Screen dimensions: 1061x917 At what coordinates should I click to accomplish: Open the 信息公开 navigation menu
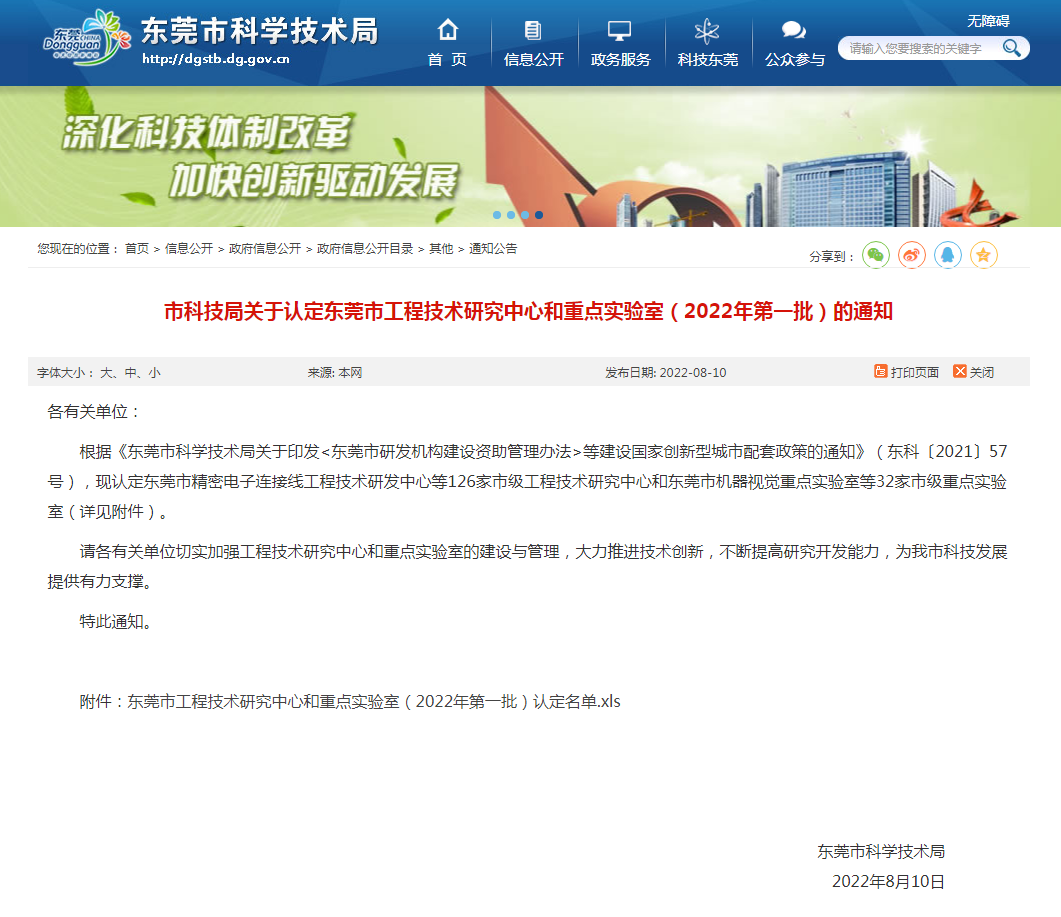[533, 58]
